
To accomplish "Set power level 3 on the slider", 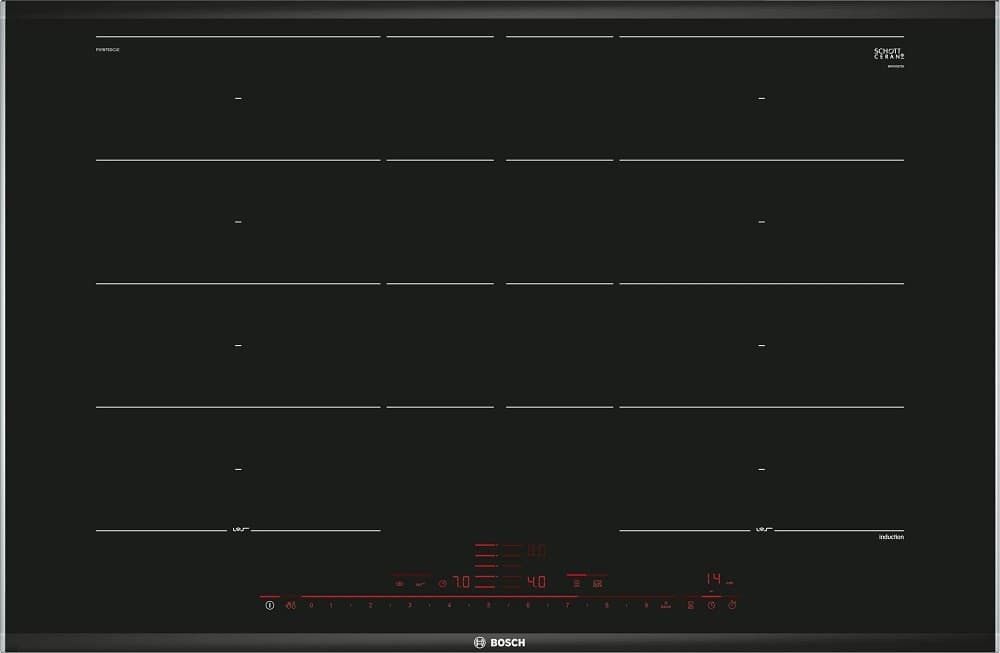I will pyautogui.click(x=410, y=605).
